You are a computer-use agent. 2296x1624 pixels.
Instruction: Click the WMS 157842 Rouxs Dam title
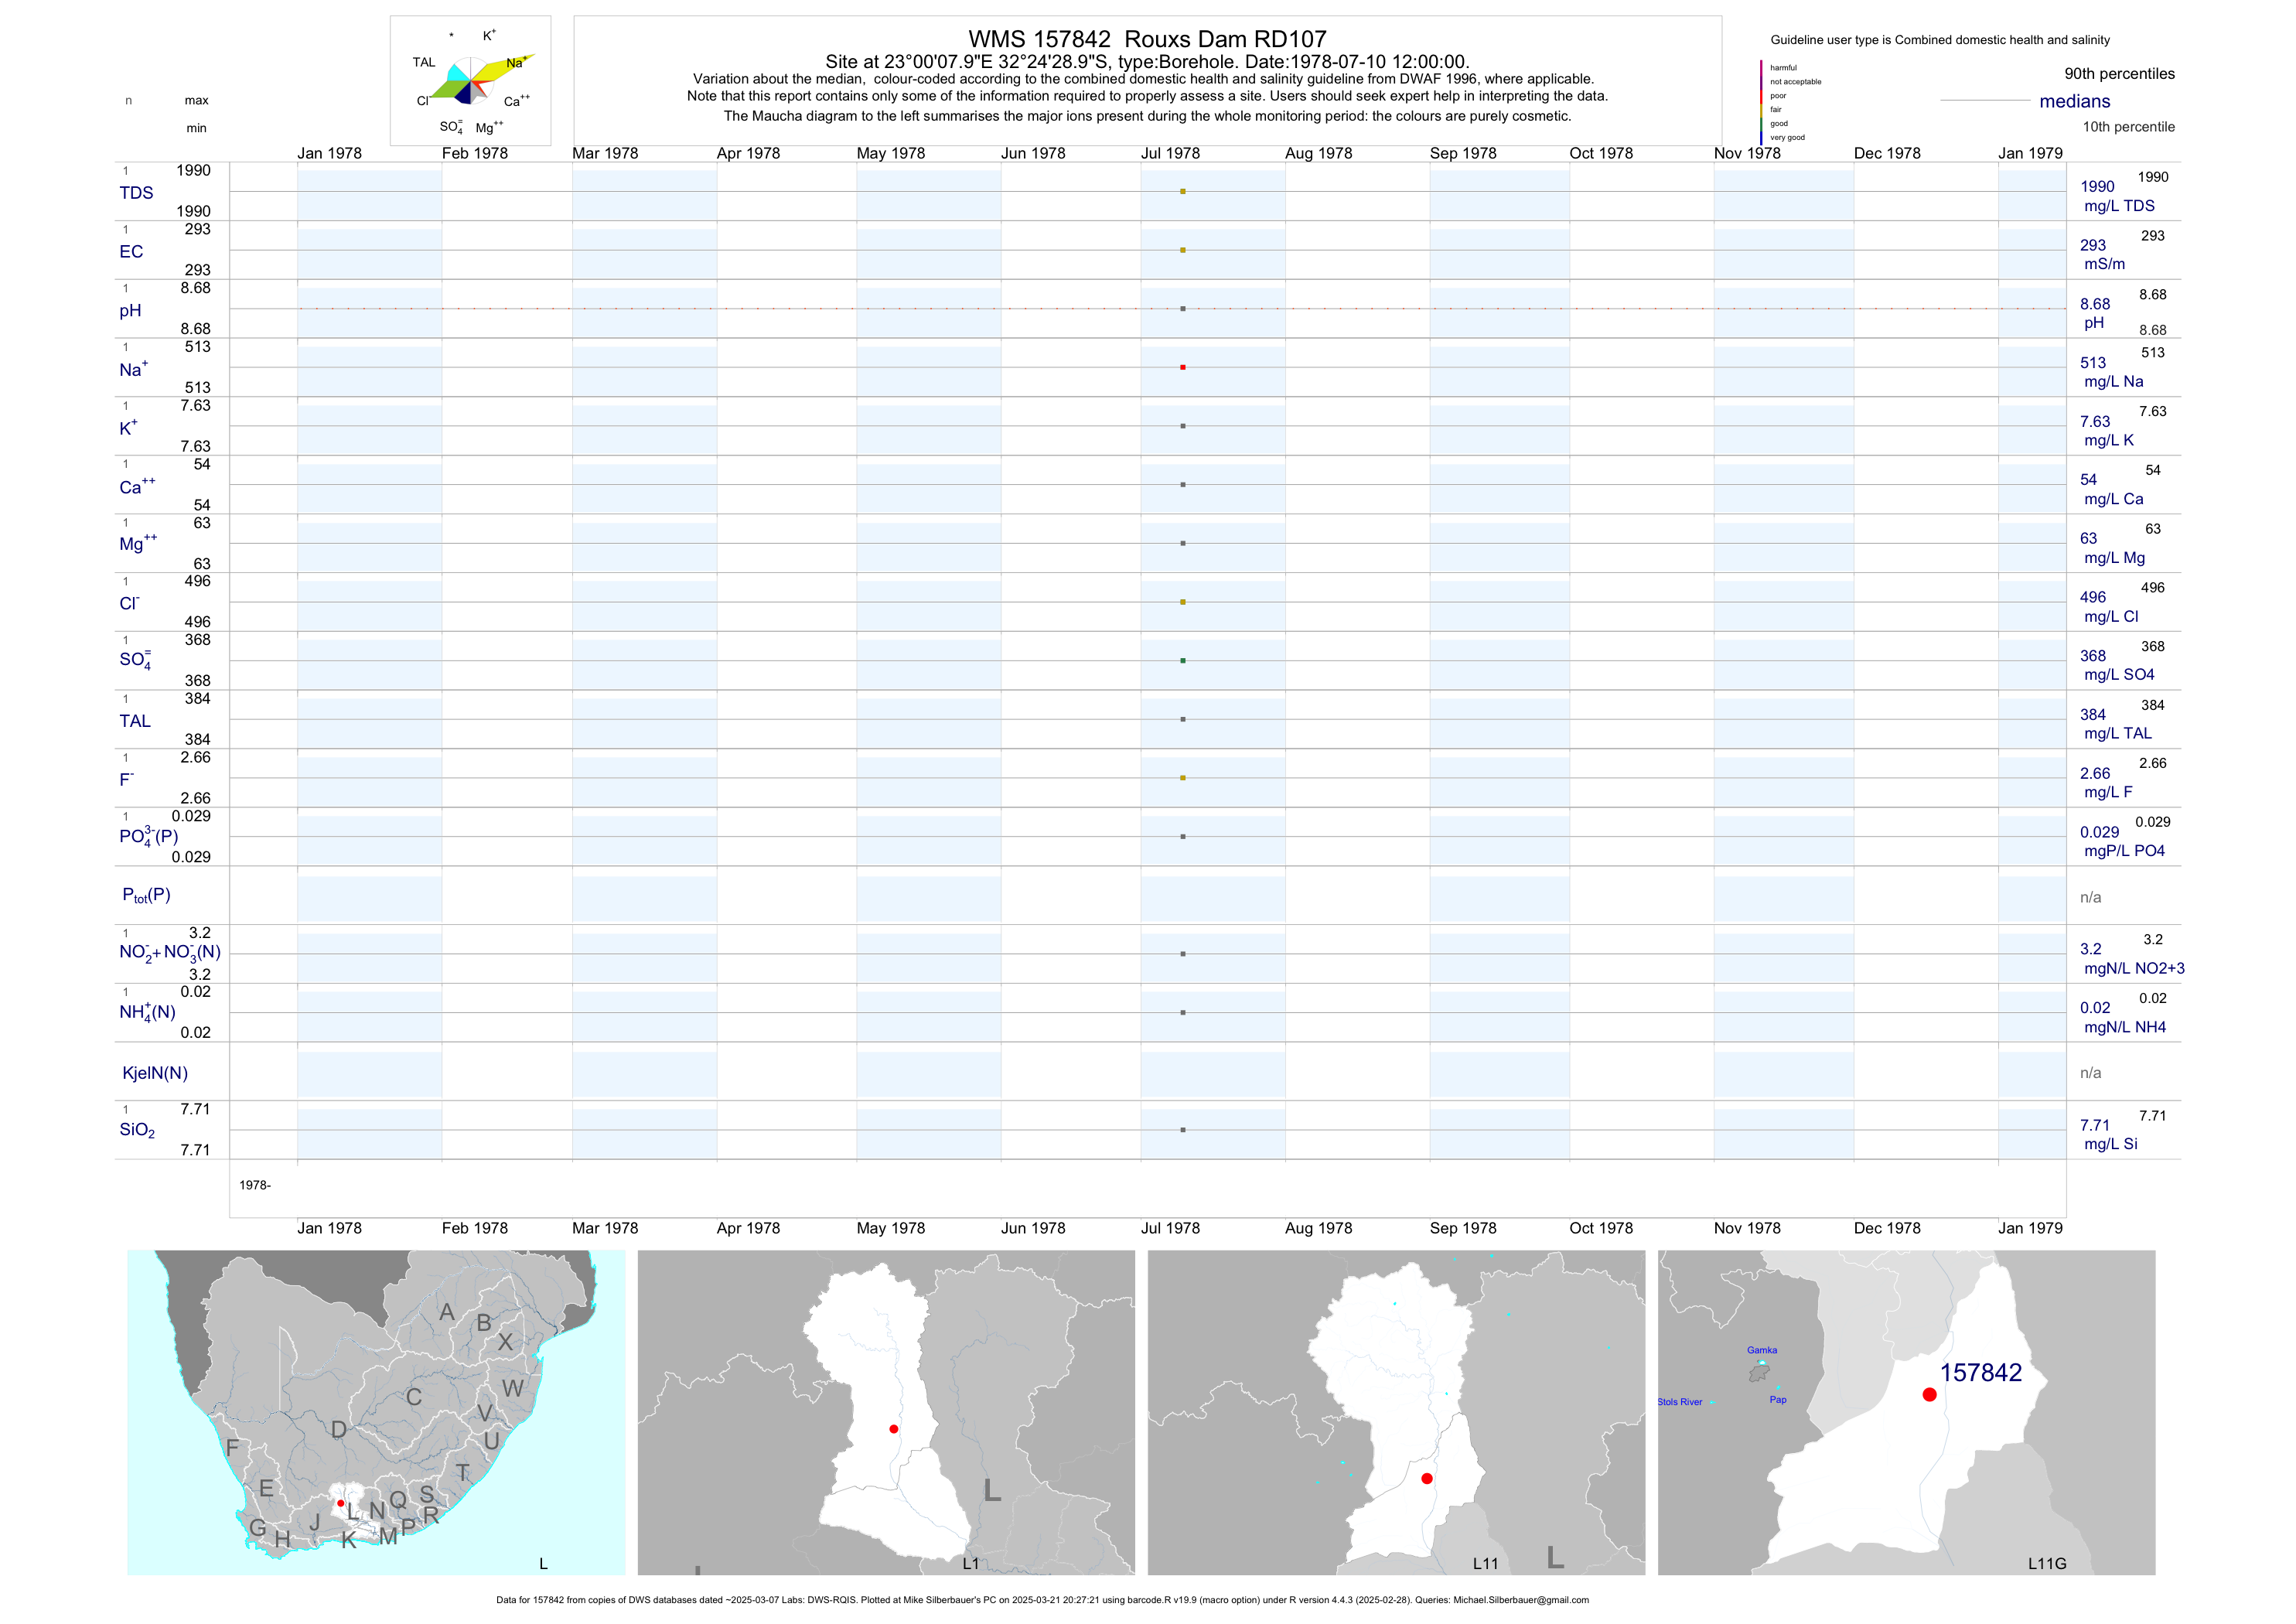coord(1147,39)
